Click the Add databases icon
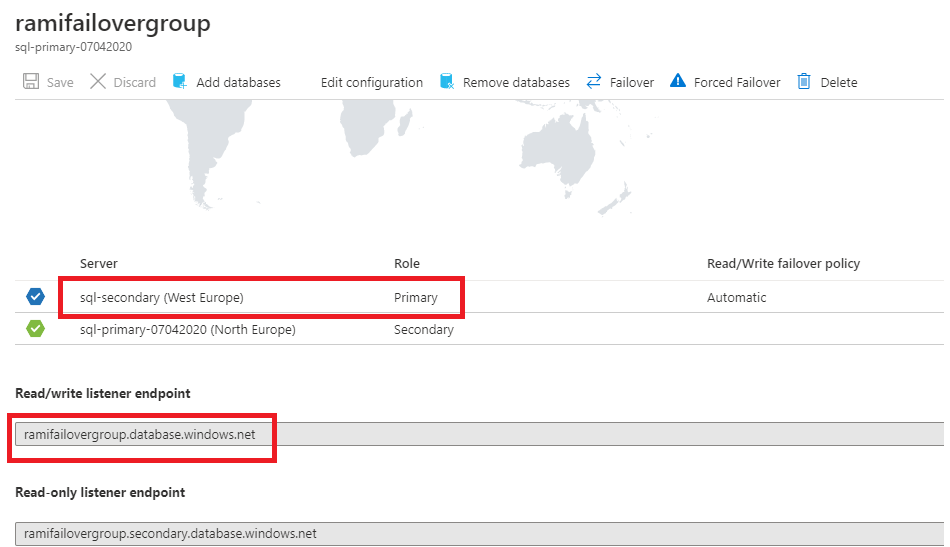Image resolution: width=950 pixels, height=547 pixels. [x=180, y=82]
